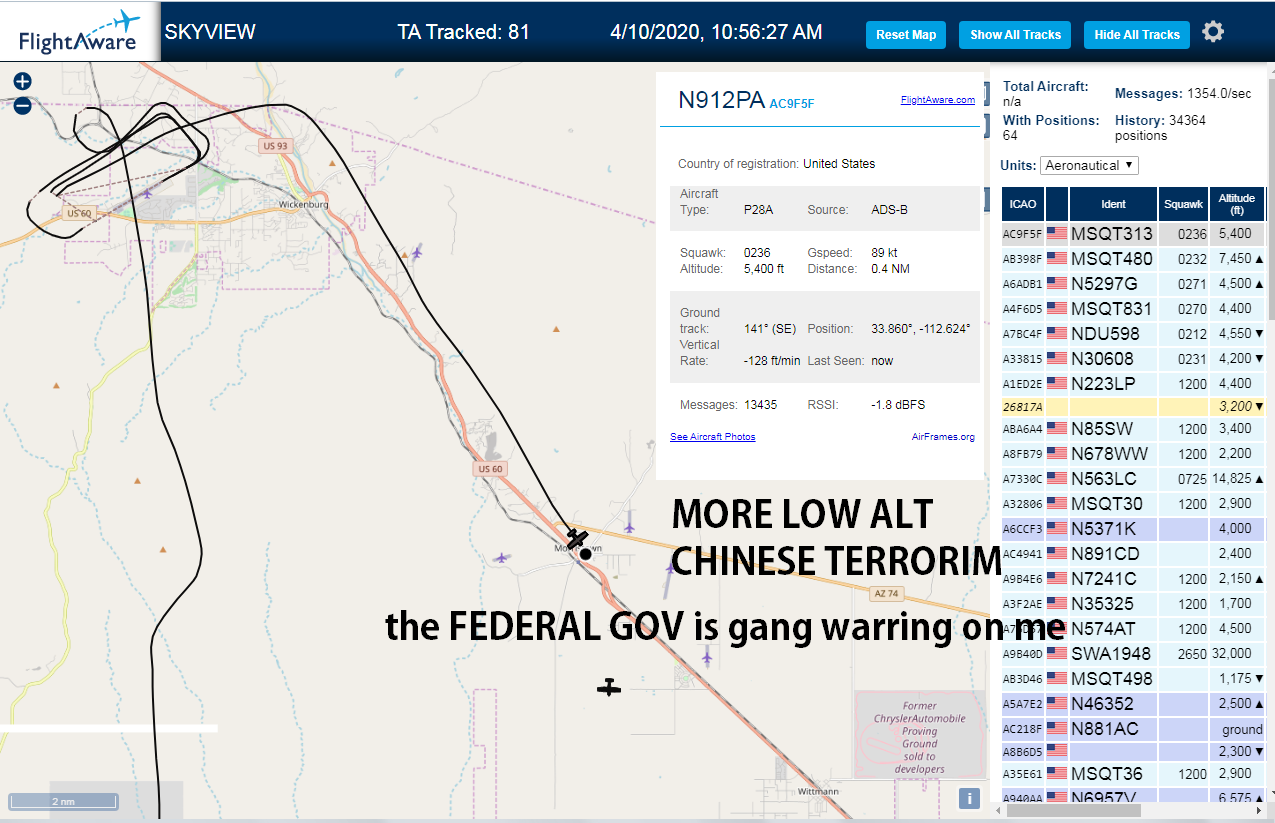Select the N46352 aircraft row
The width and height of the screenshot is (1275, 823).
pyautogui.click(x=1133, y=704)
